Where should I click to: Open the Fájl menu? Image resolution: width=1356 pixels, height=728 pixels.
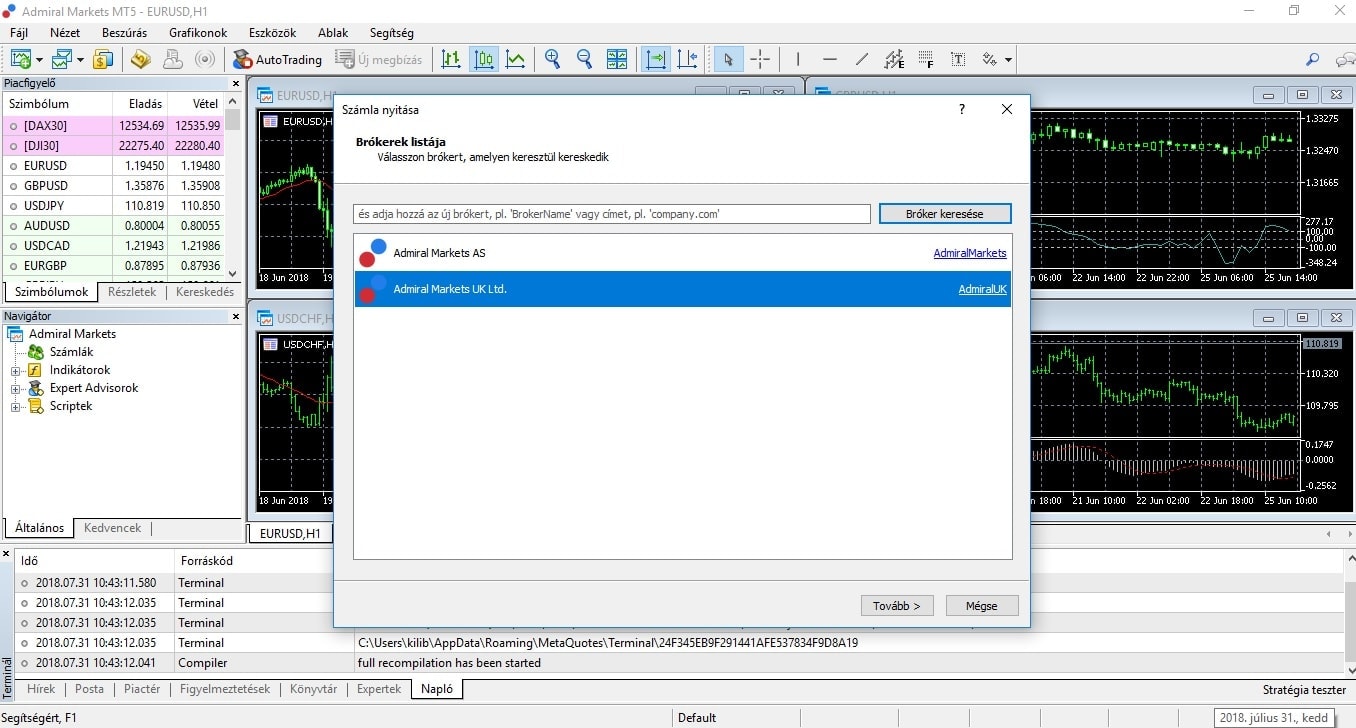(x=19, y=33)
